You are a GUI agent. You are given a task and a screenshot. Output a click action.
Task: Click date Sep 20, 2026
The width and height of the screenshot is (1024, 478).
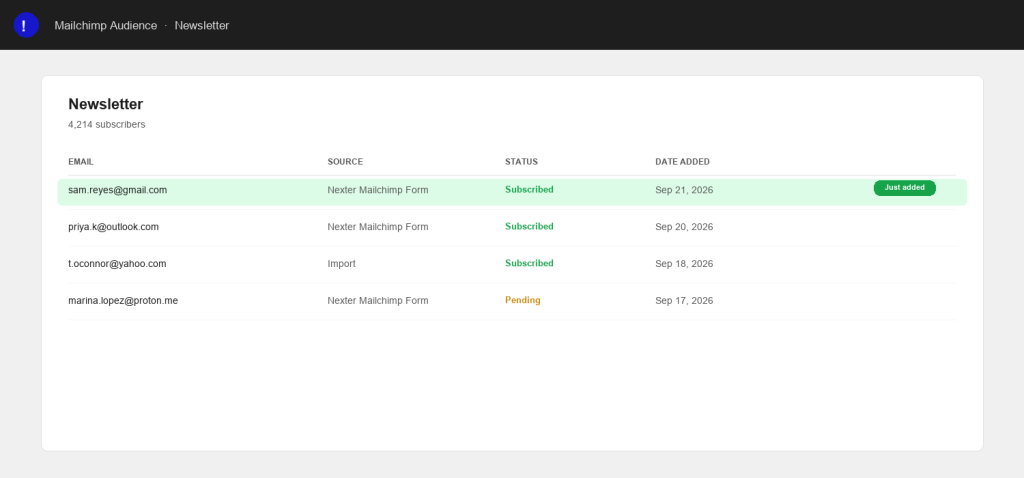click(684, 227)
